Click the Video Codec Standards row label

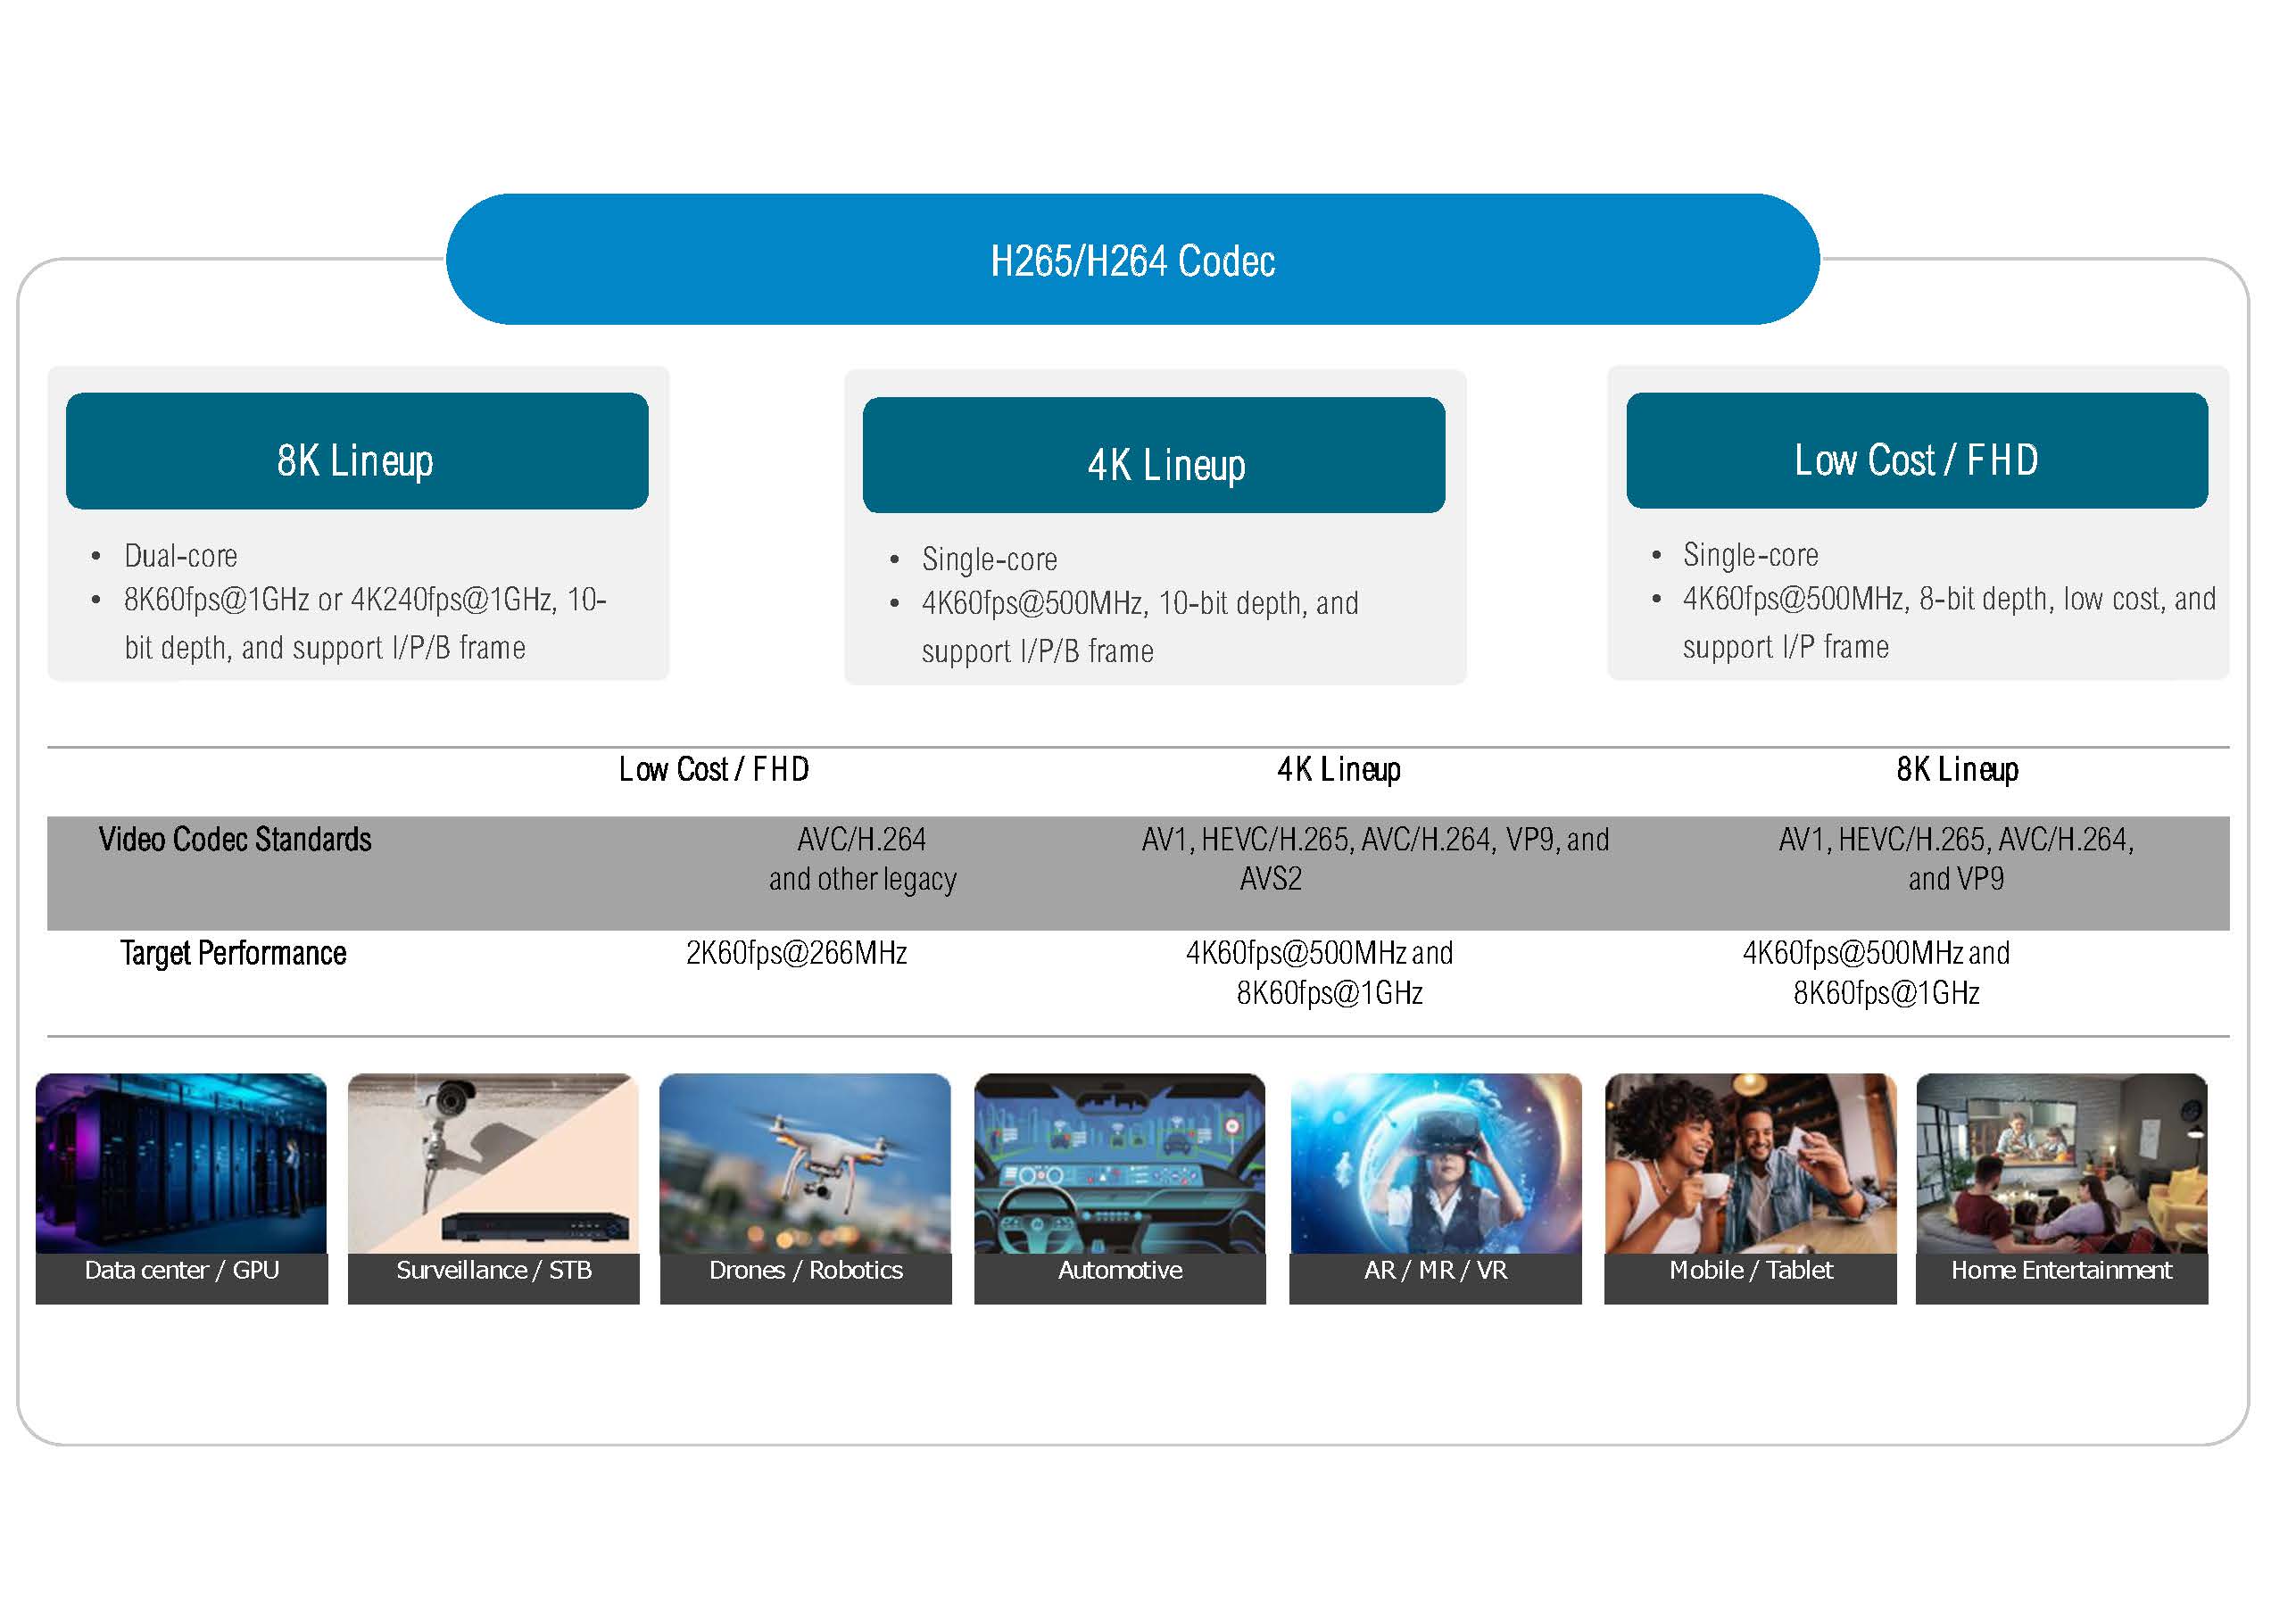click(x=235, y=839)
